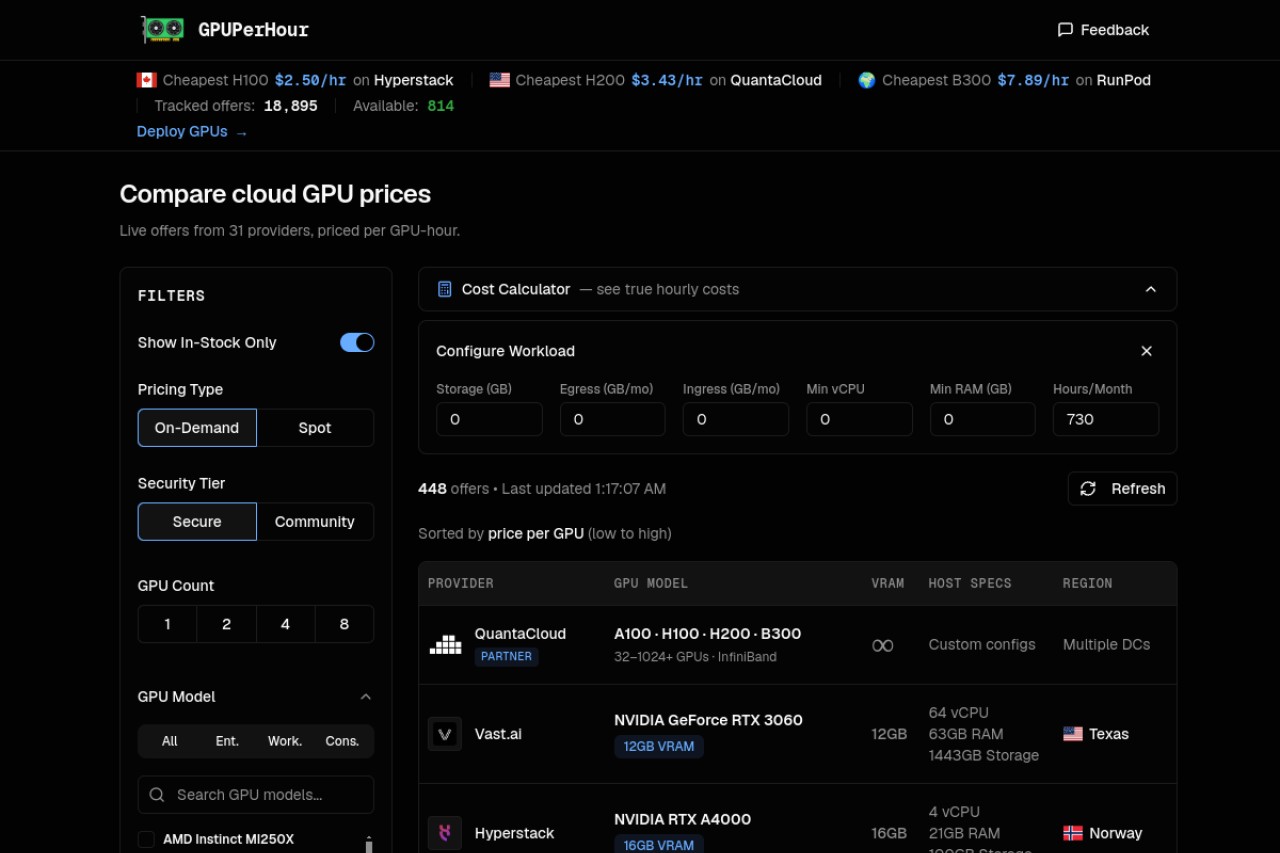Click the Hyperstack provider logo

coord(445,833)
